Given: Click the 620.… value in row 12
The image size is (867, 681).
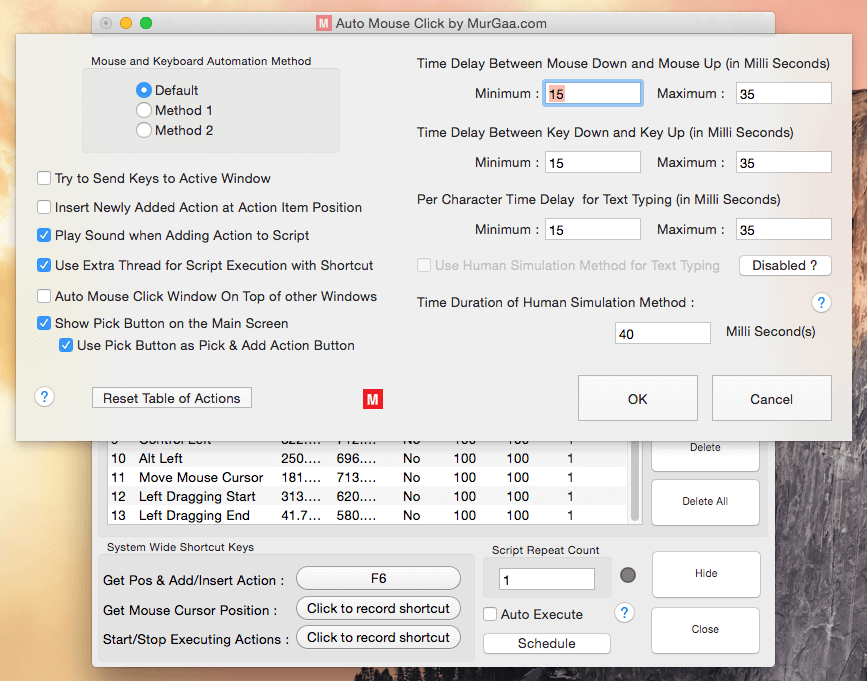Looking at the screenshot, I should point(356,496).
